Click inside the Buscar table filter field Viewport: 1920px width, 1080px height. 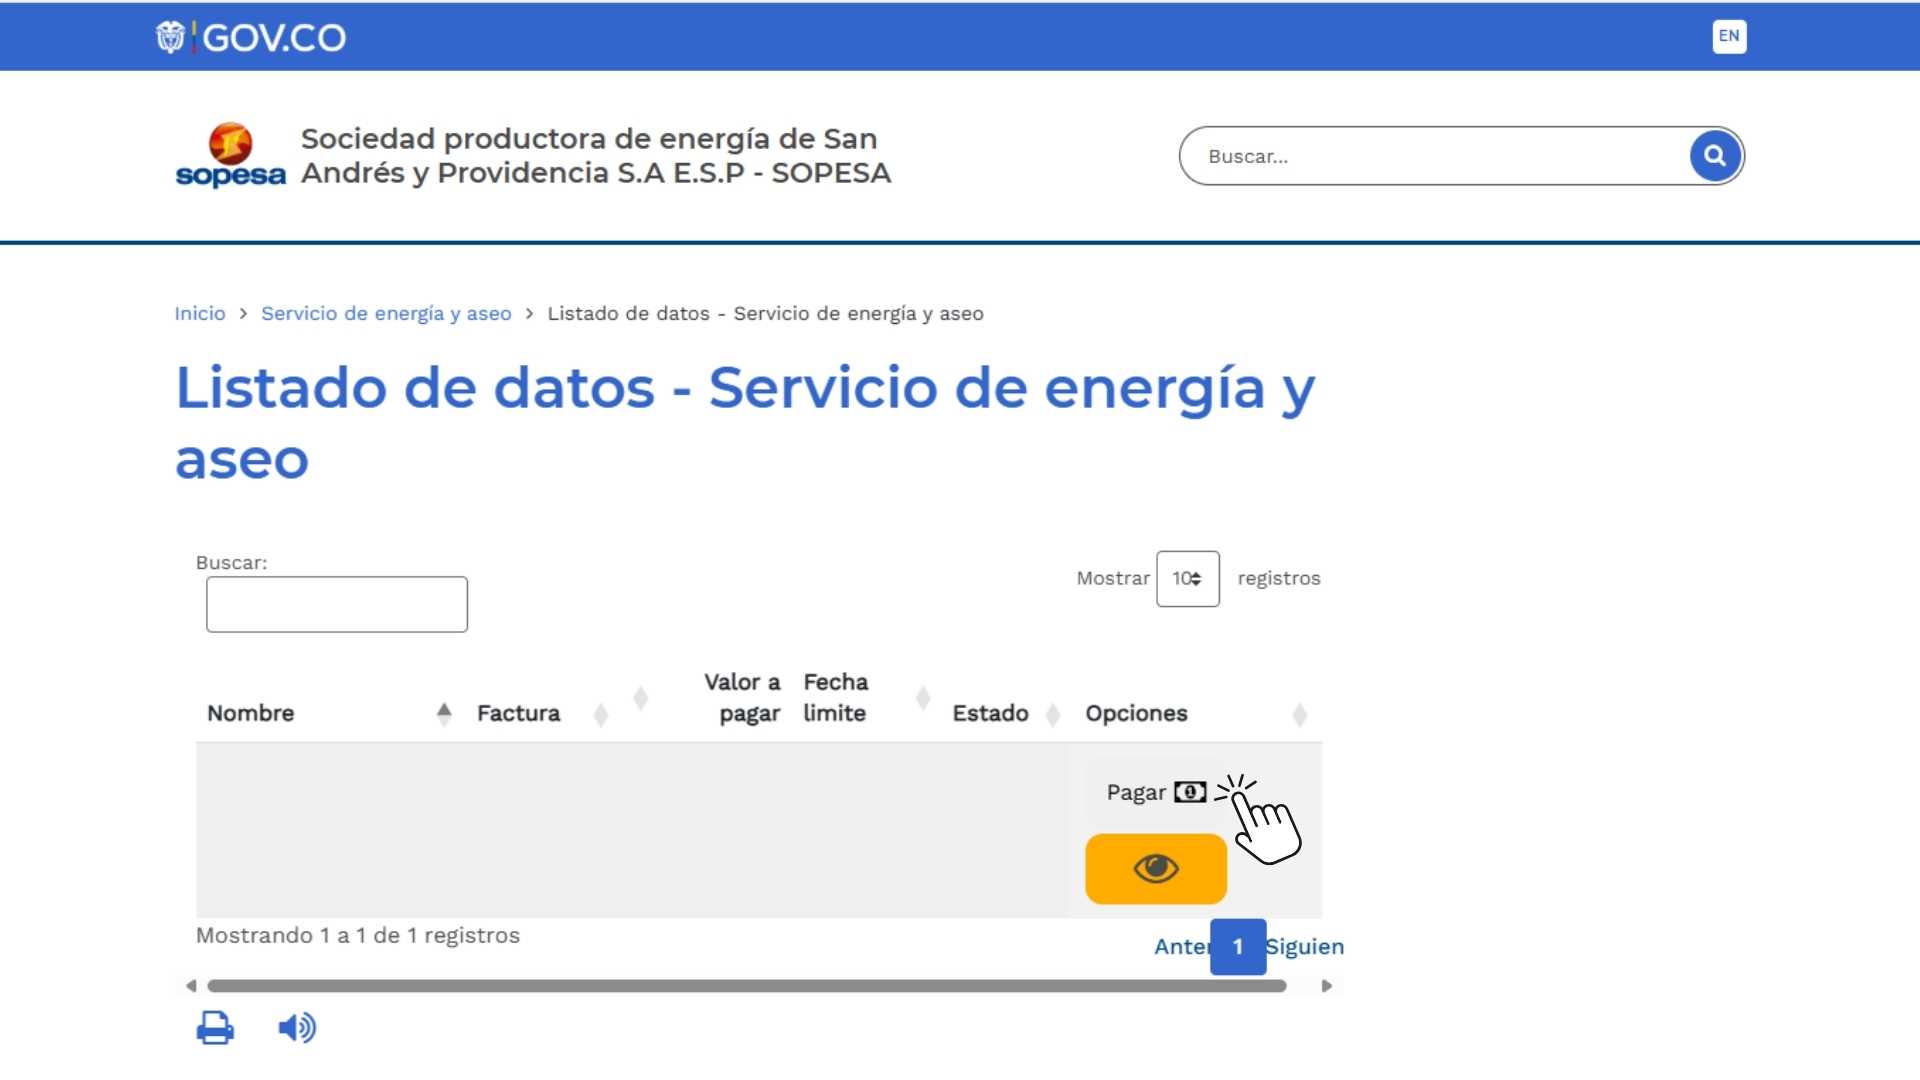(336, 604)
